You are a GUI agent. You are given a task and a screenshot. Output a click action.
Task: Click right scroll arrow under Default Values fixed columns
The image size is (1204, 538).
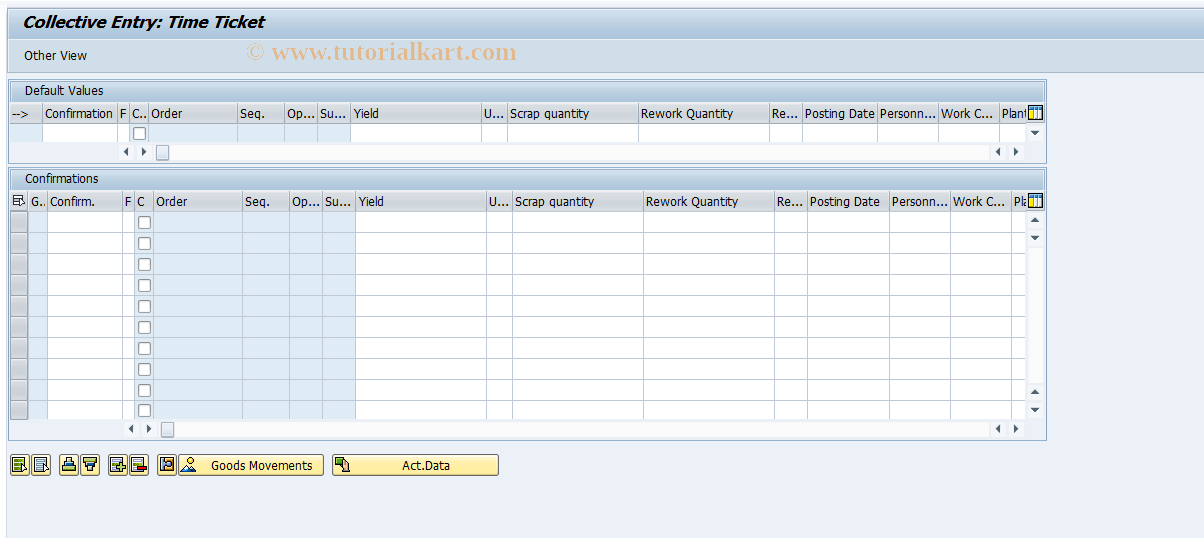coord(144,152)
